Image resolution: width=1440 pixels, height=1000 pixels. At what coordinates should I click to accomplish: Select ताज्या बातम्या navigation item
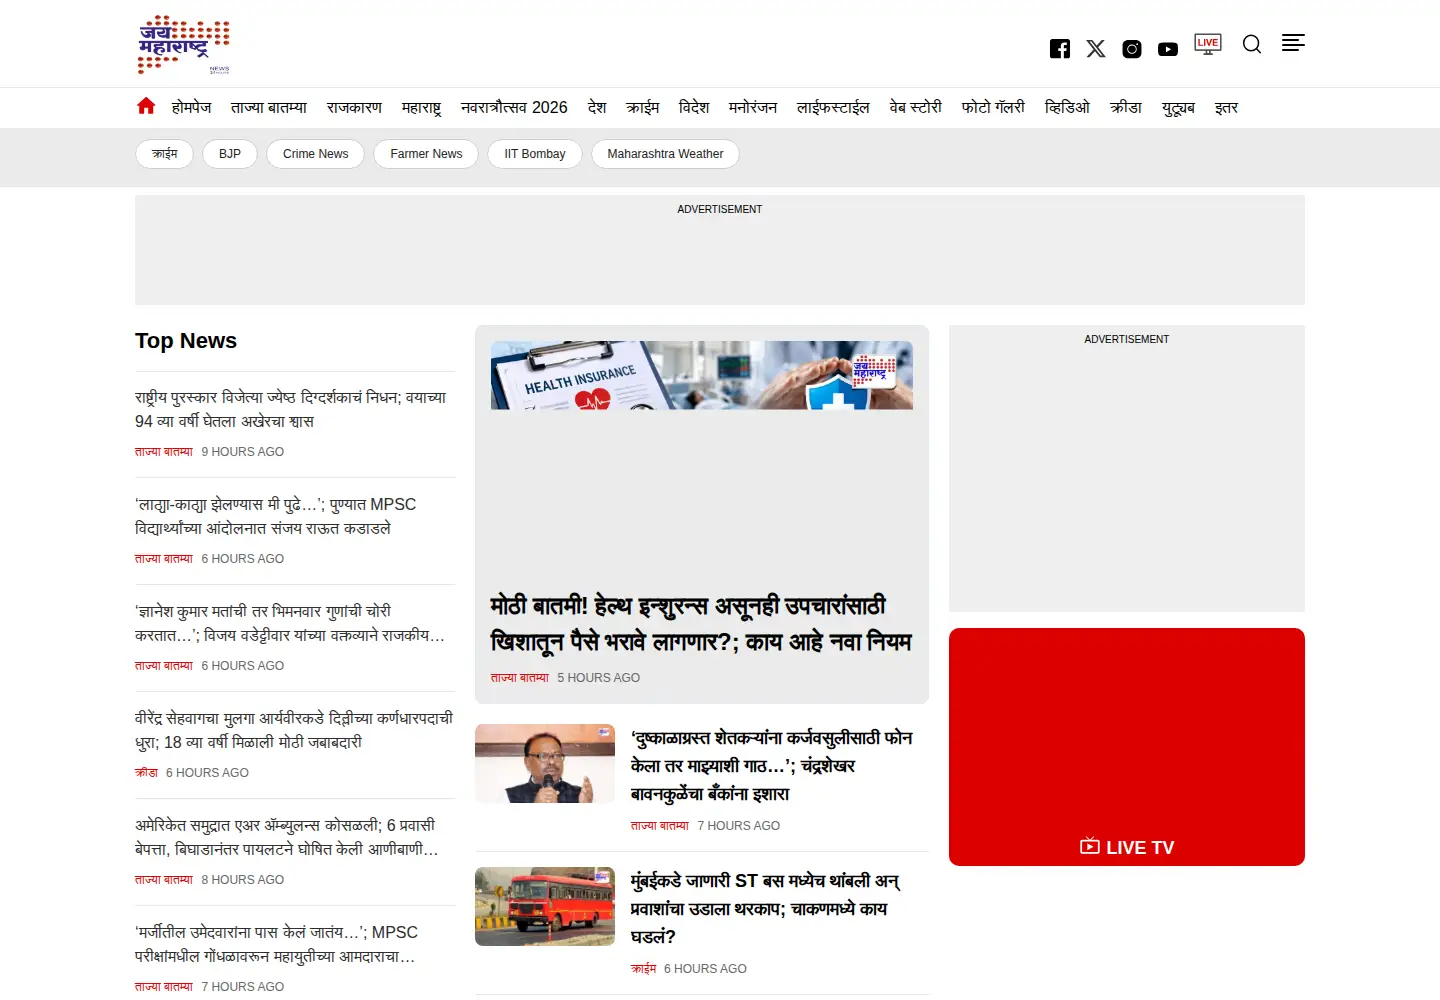tap(269, 107)
